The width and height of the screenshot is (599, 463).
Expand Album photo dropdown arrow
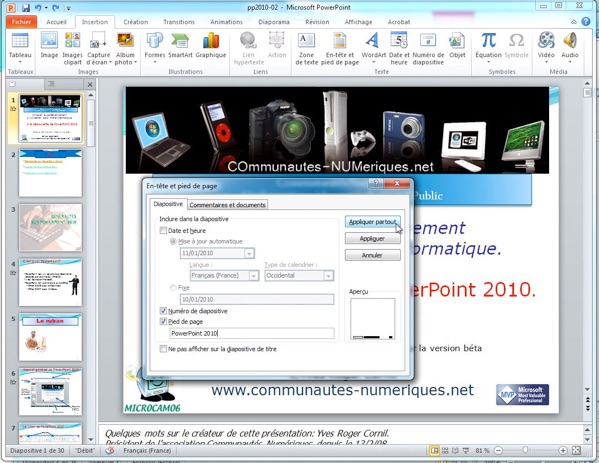135,62
